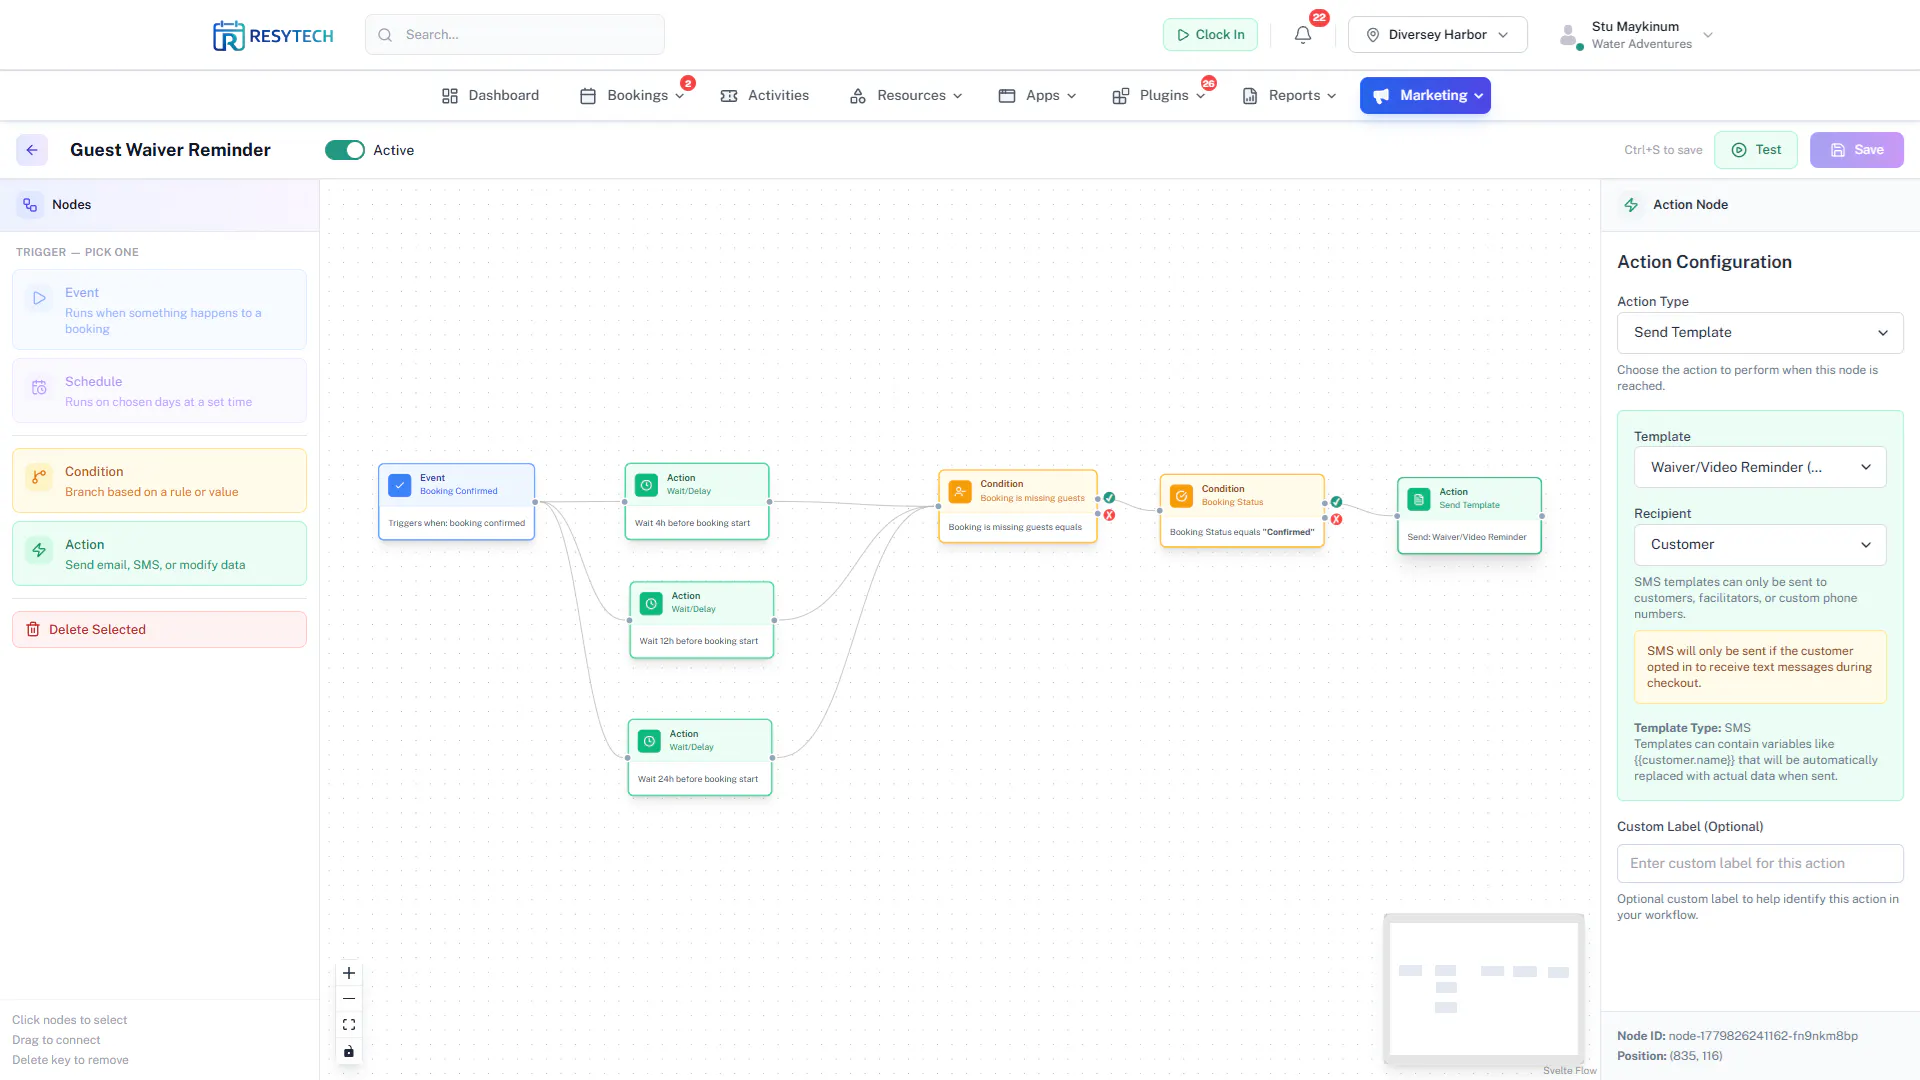This screenshot has width=1920, height=1080.
Task: Click the notification bell icon
Action: click(x=1302, y=35)
